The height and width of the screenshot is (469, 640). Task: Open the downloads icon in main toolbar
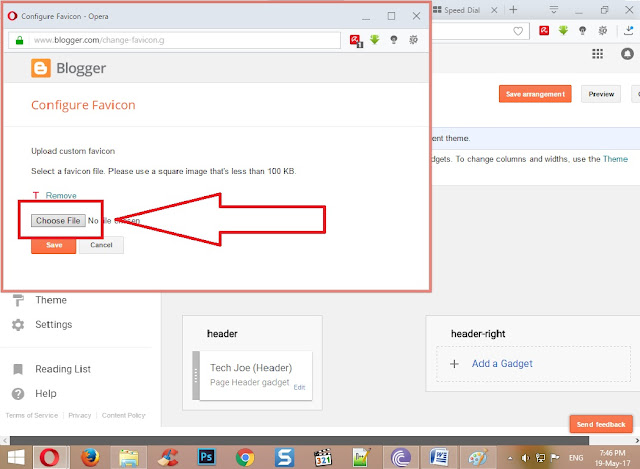pos(629,30)
